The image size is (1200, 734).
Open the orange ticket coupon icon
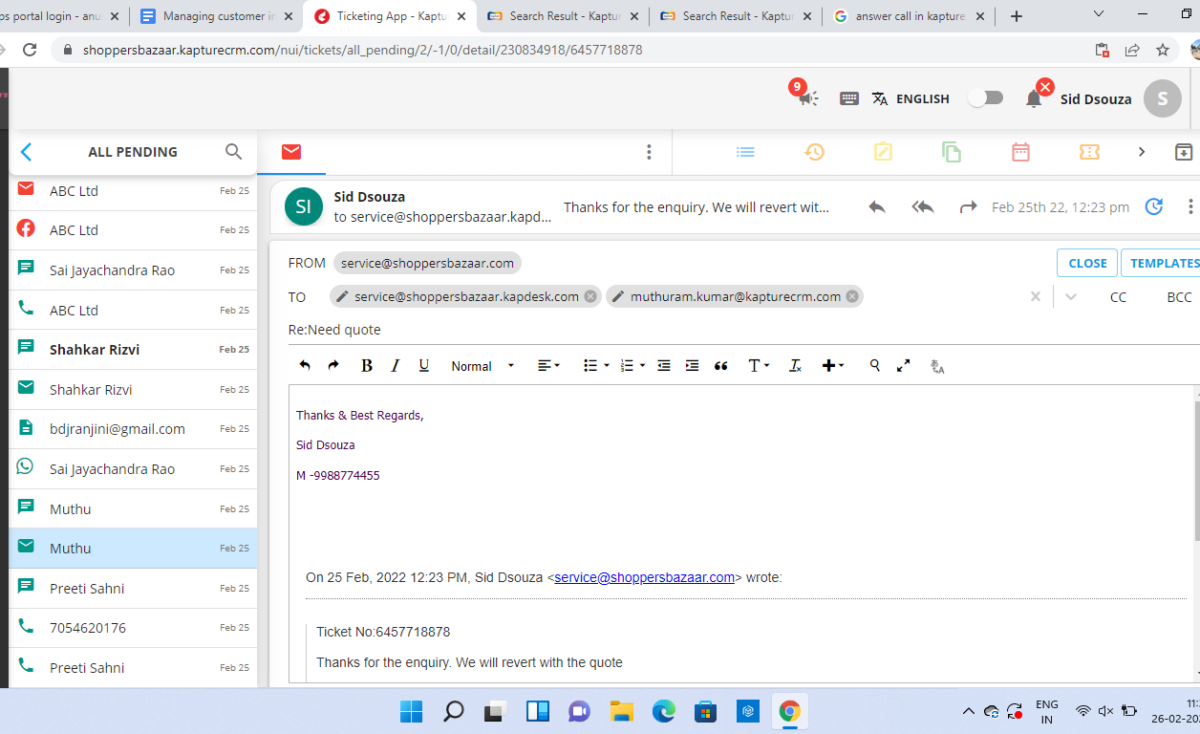coord(1089,152)
